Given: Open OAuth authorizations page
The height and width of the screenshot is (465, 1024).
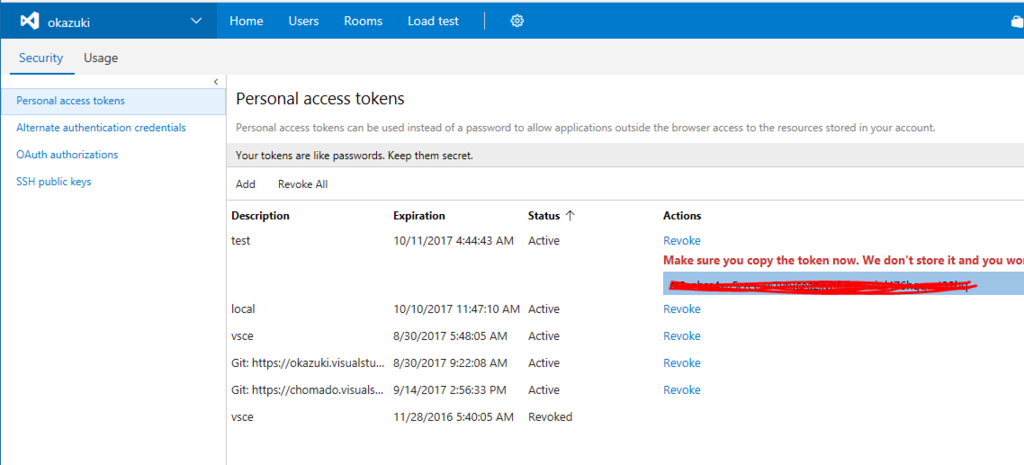Looking at the screenshot, I should point(67,155).
